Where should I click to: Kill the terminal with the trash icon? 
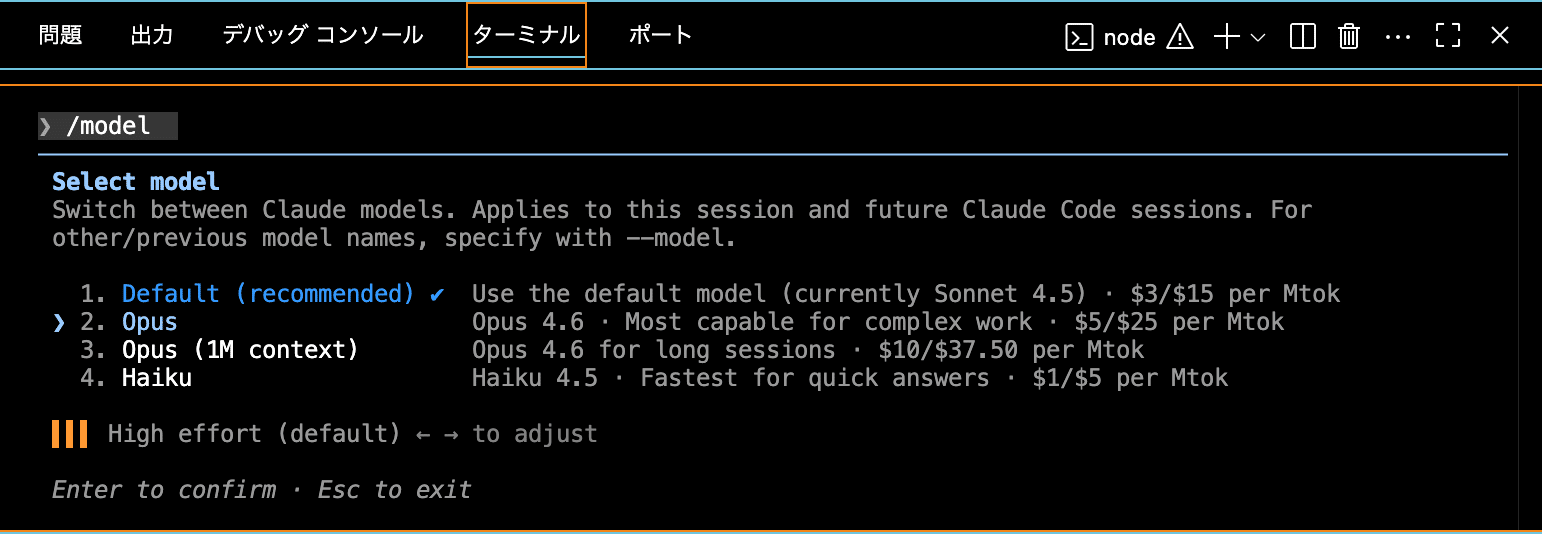pos(1349,37)
